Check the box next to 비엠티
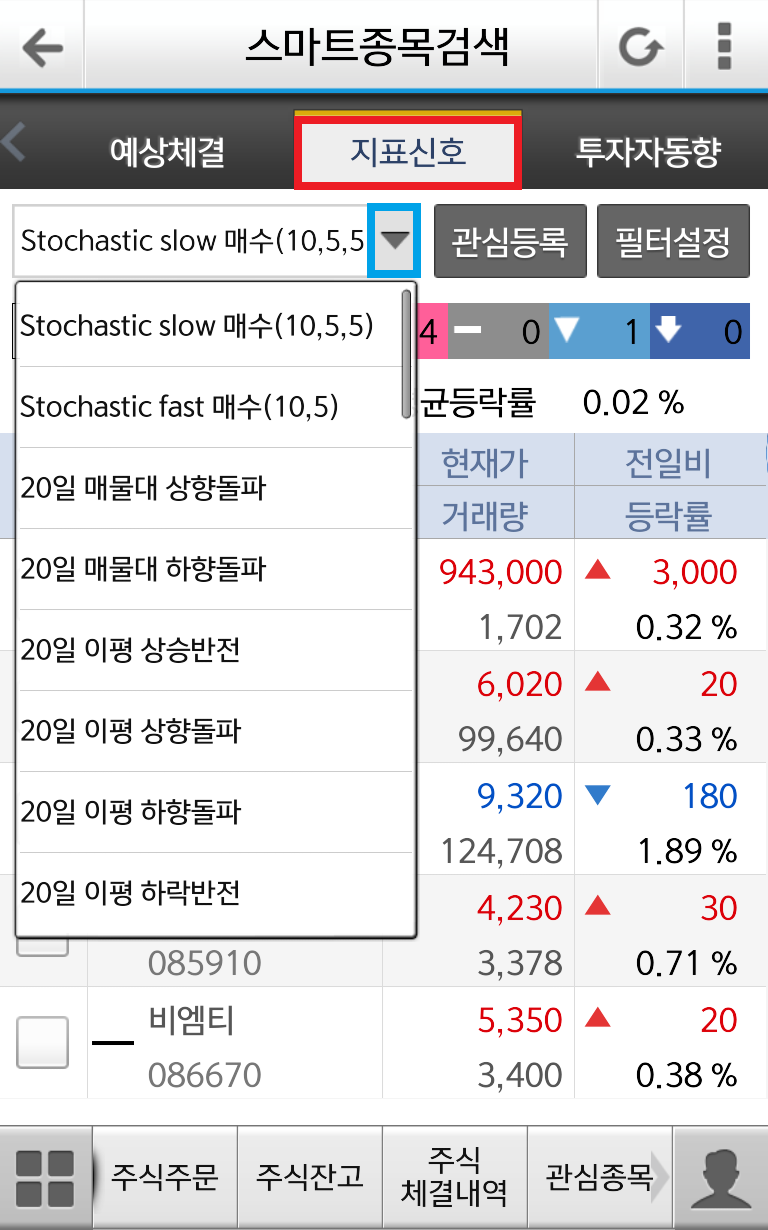This screenshot has width=768, height=1230. pos(43,1043)
